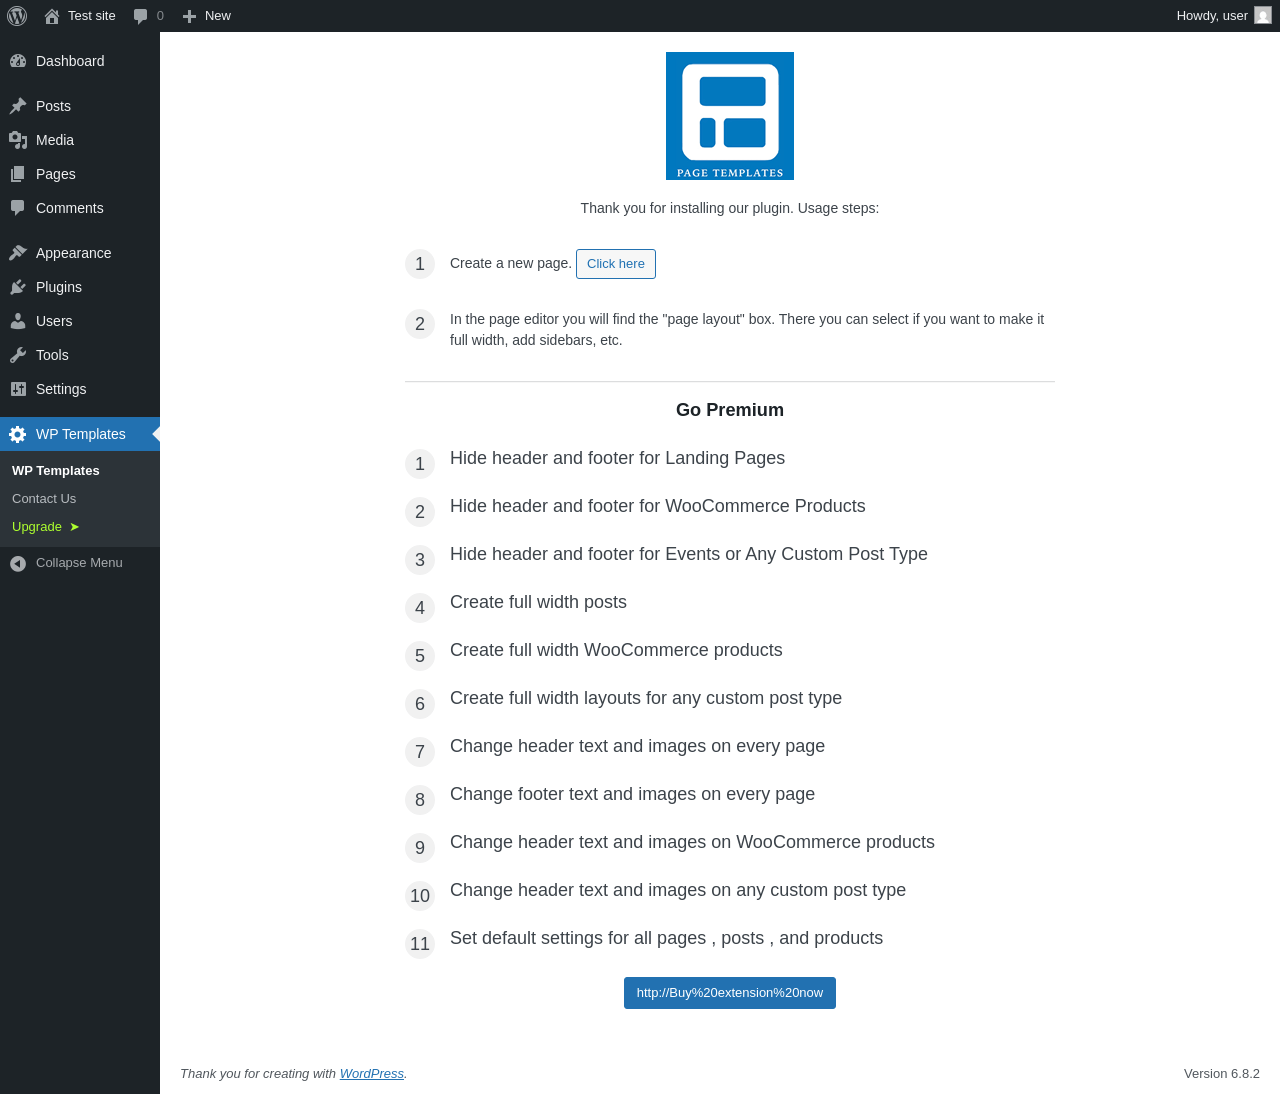This screenshot has height=1094, width=1280.
Task: Click the Dashboard gauge icon
Action: 18,61
